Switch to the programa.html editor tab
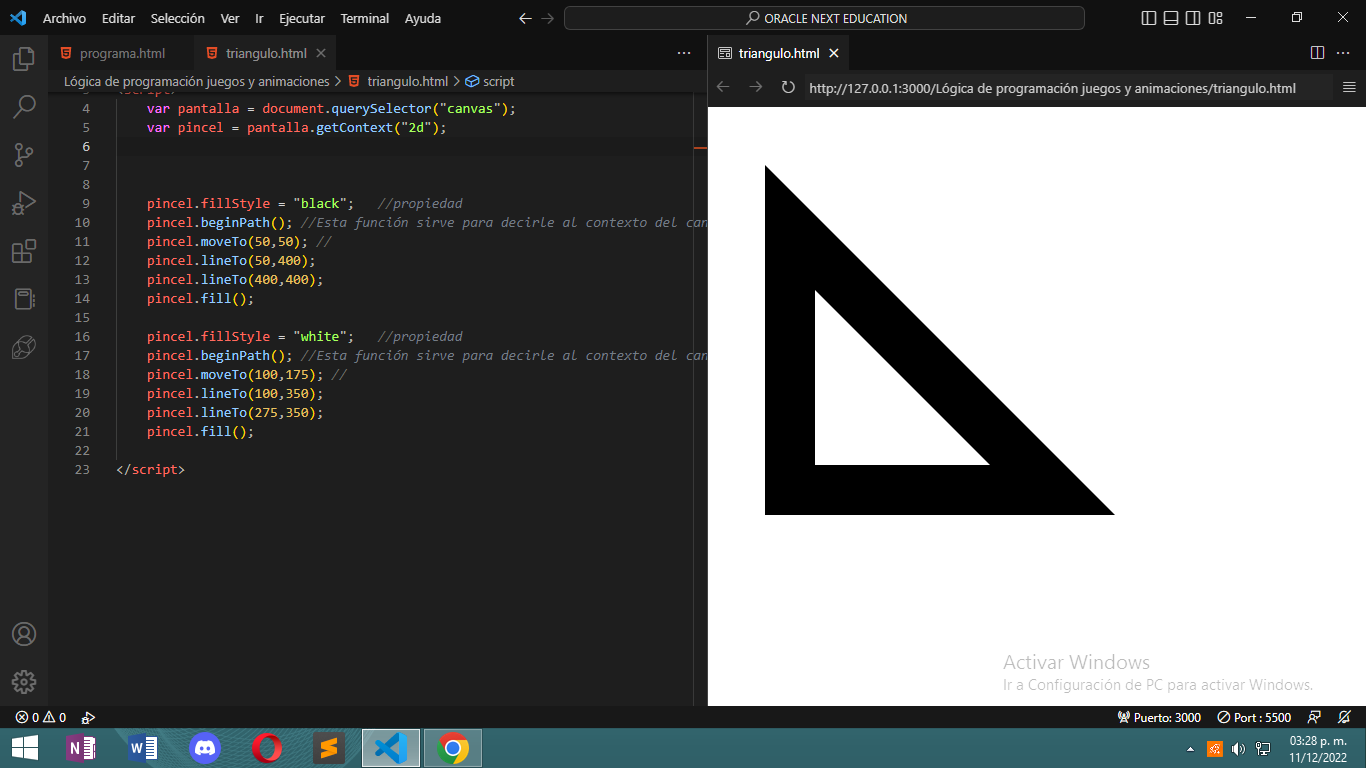Screen dimensions: 1366x768 [121, 53]
